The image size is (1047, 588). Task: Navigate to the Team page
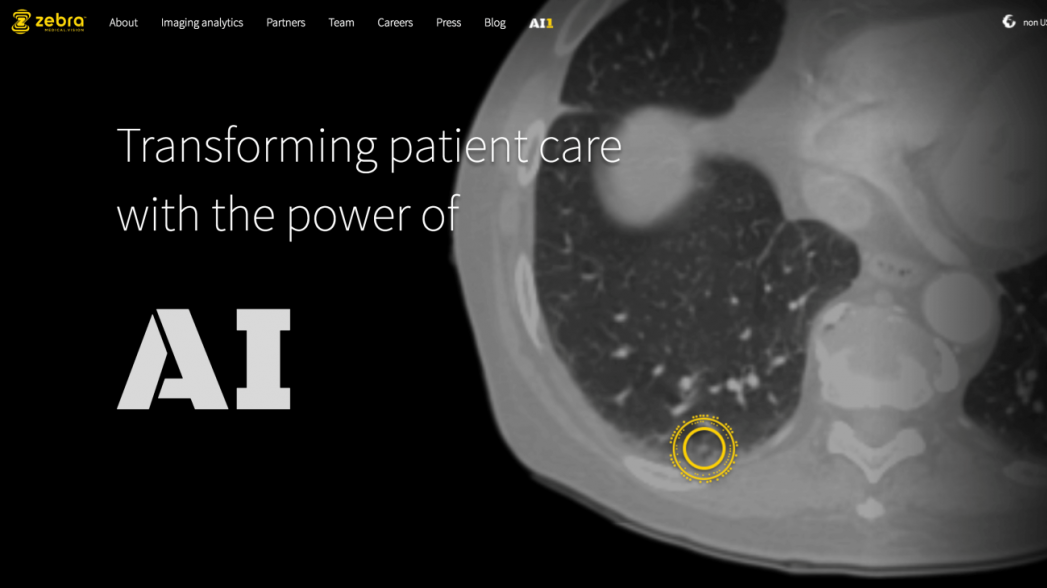[341, 23]
